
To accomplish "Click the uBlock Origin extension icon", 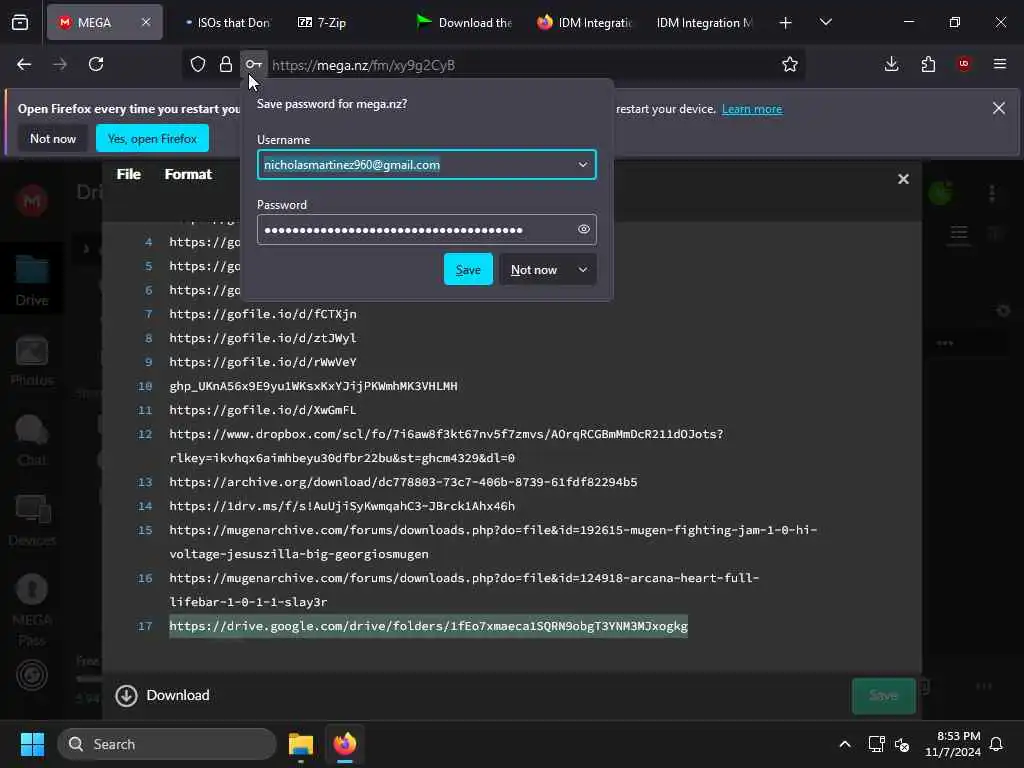I will point(964,64).
